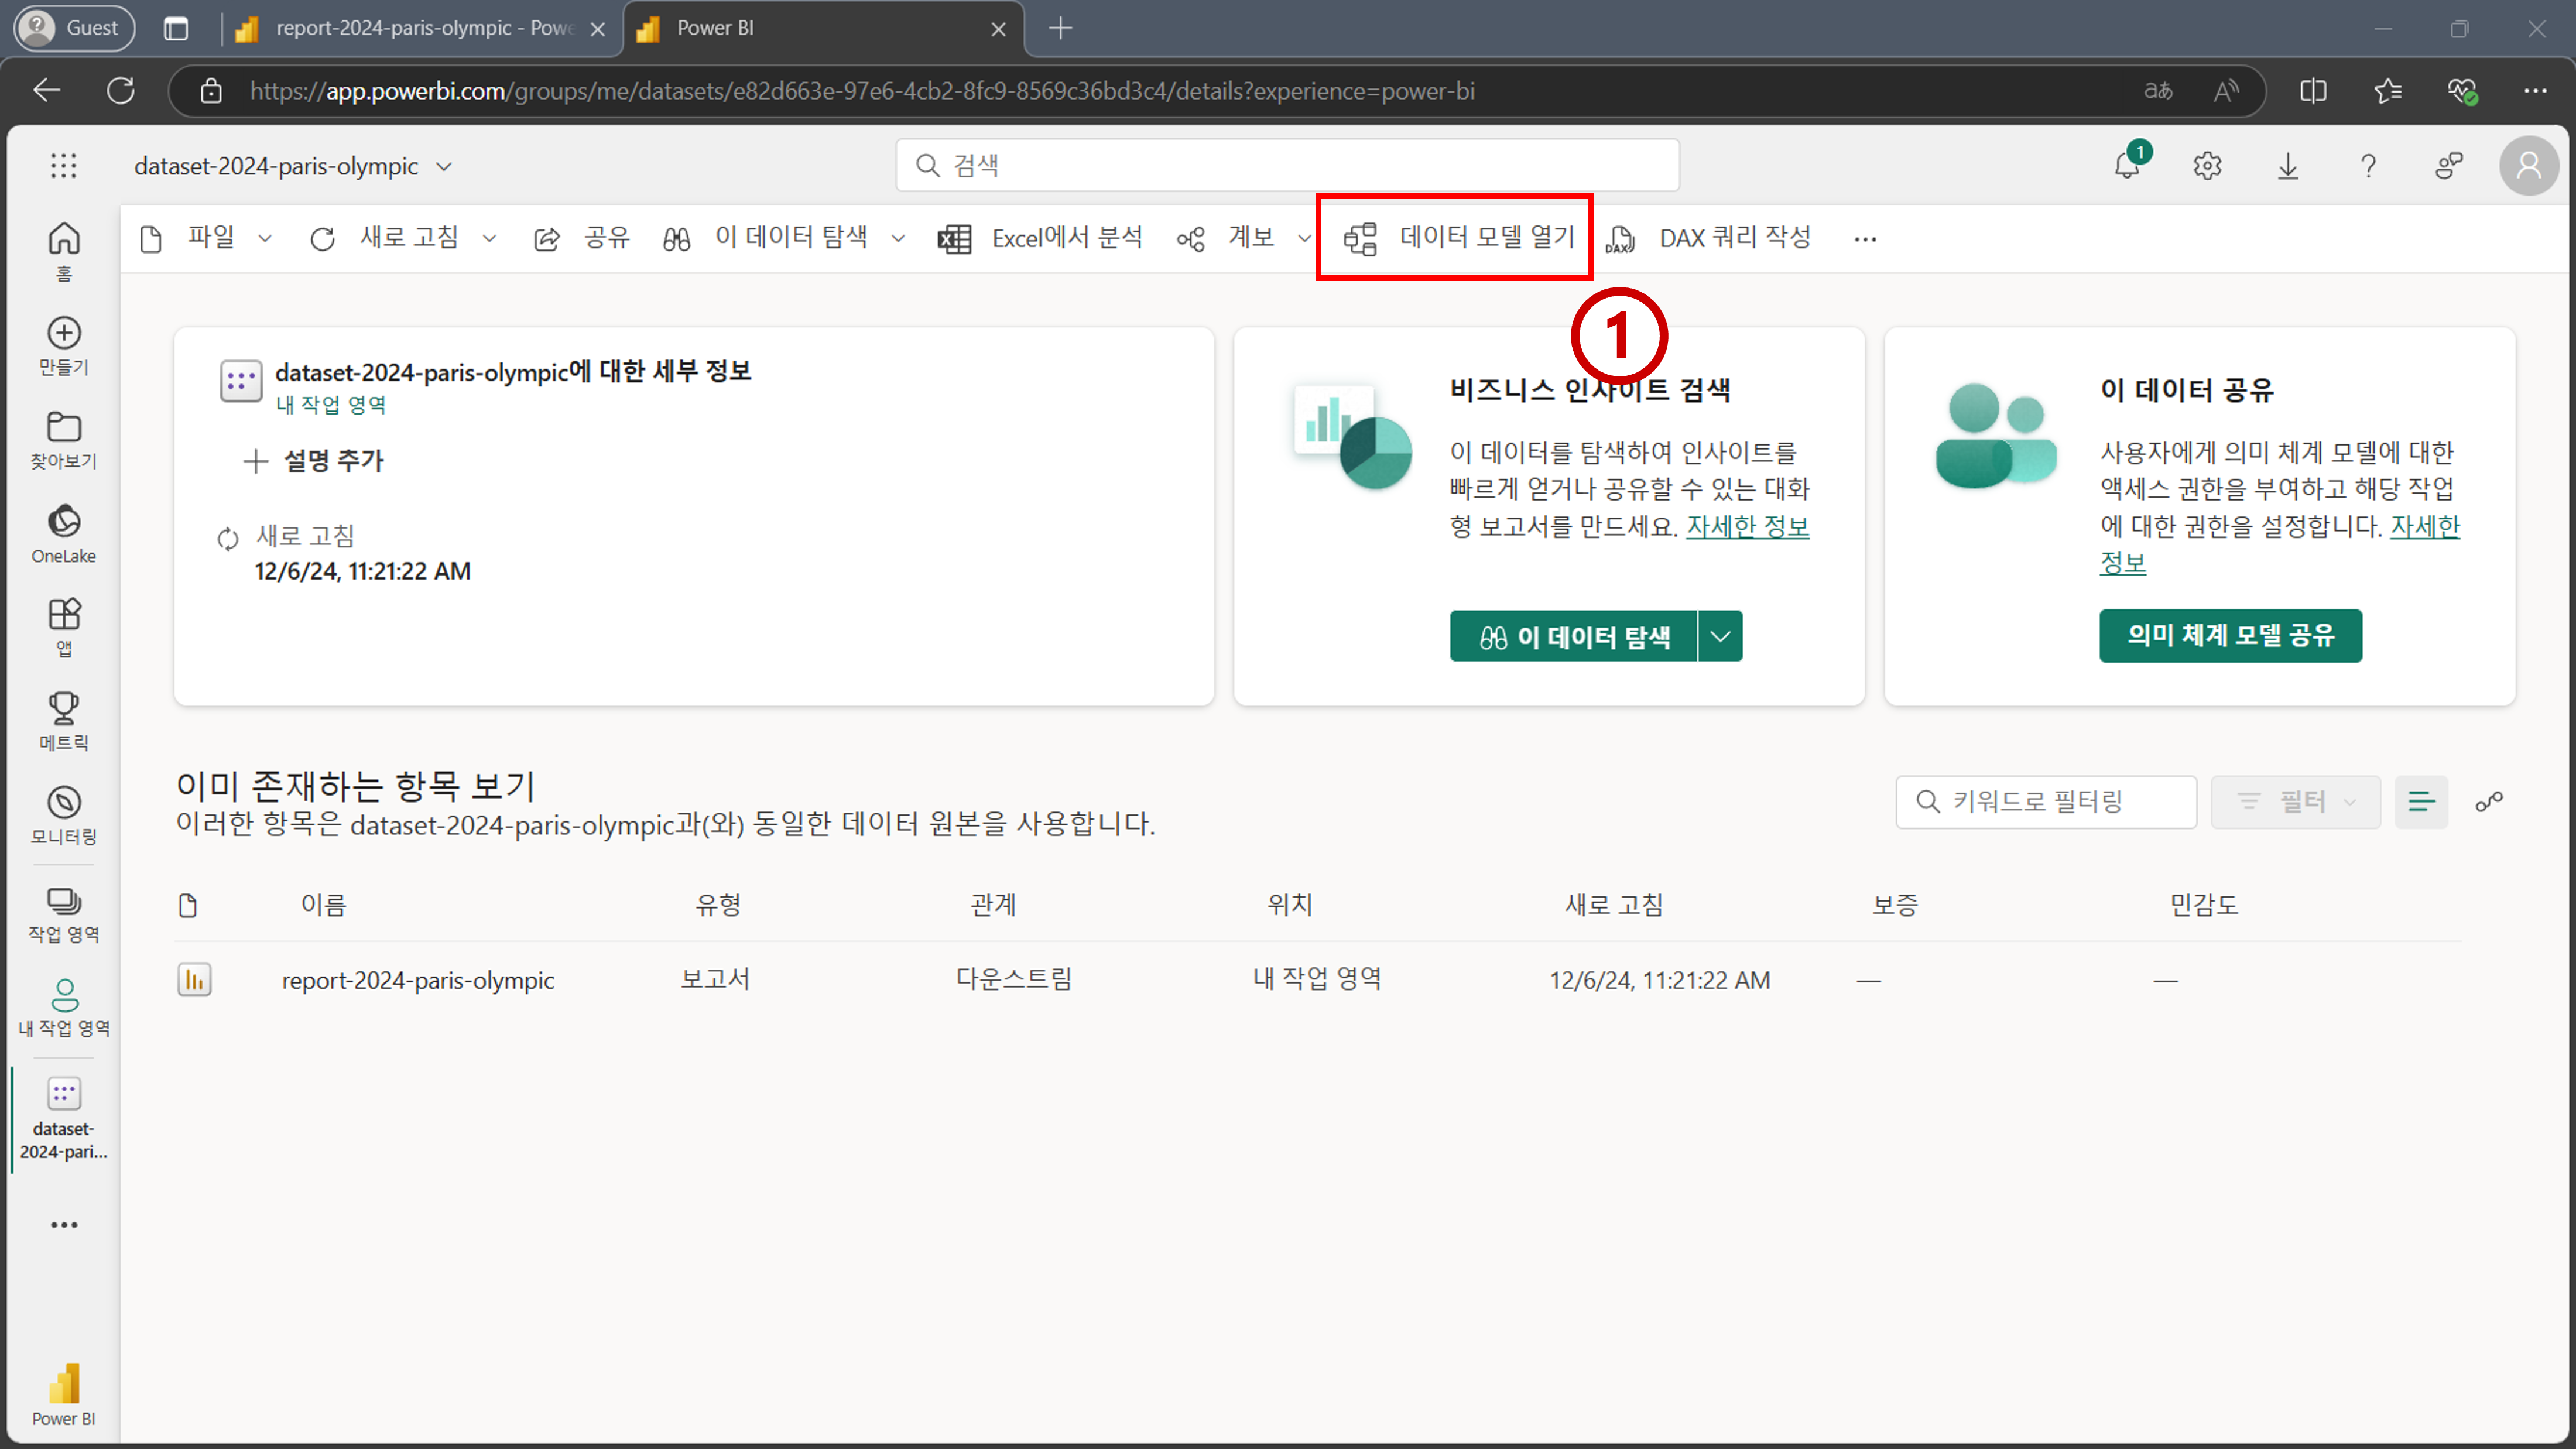The width and height of the screenshot is (2576, 1449).
Task: Open Metrics (메트릭) in sidebar
Action: tap(64, 721)
